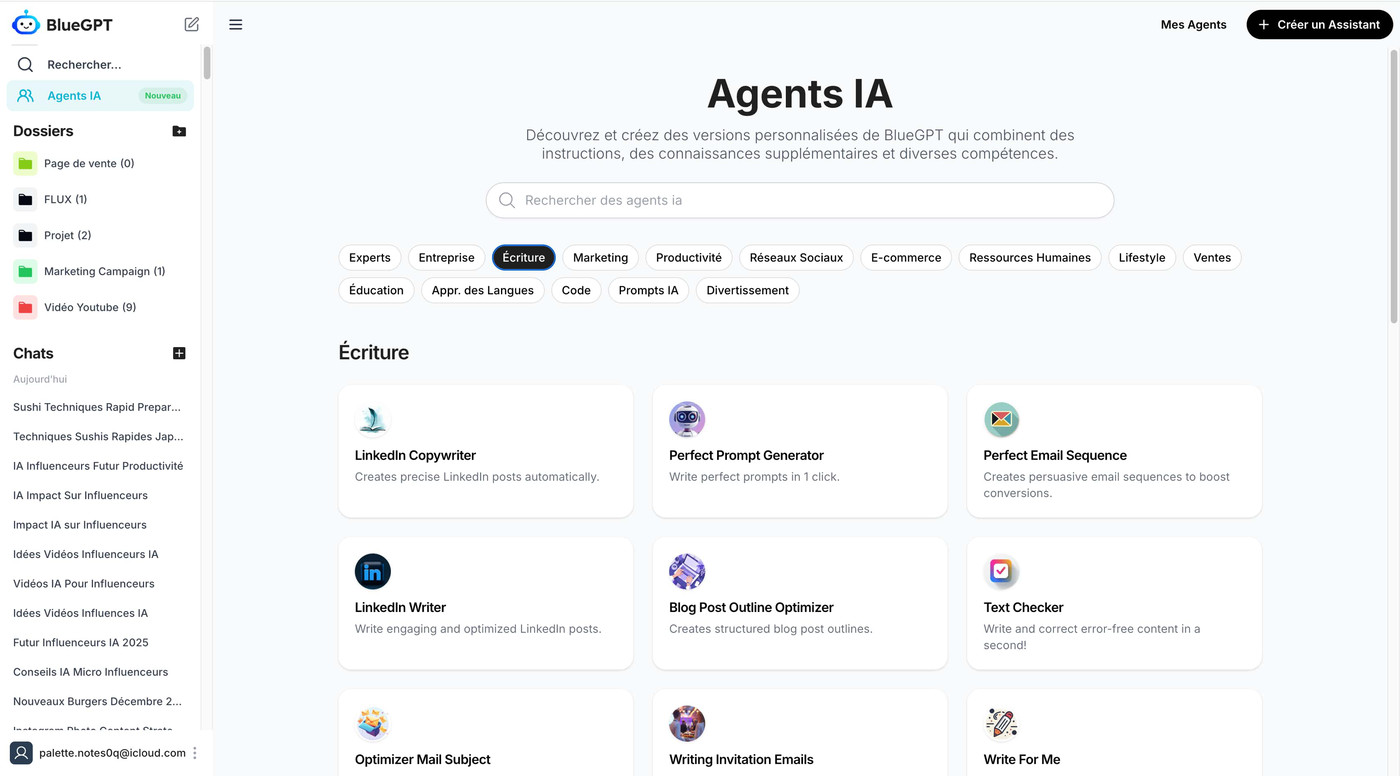Click the Perfect Email Sequence envelope icon
This screenshot has height=776, width=1400.
pyautogui.click(x=1001, y=420)
